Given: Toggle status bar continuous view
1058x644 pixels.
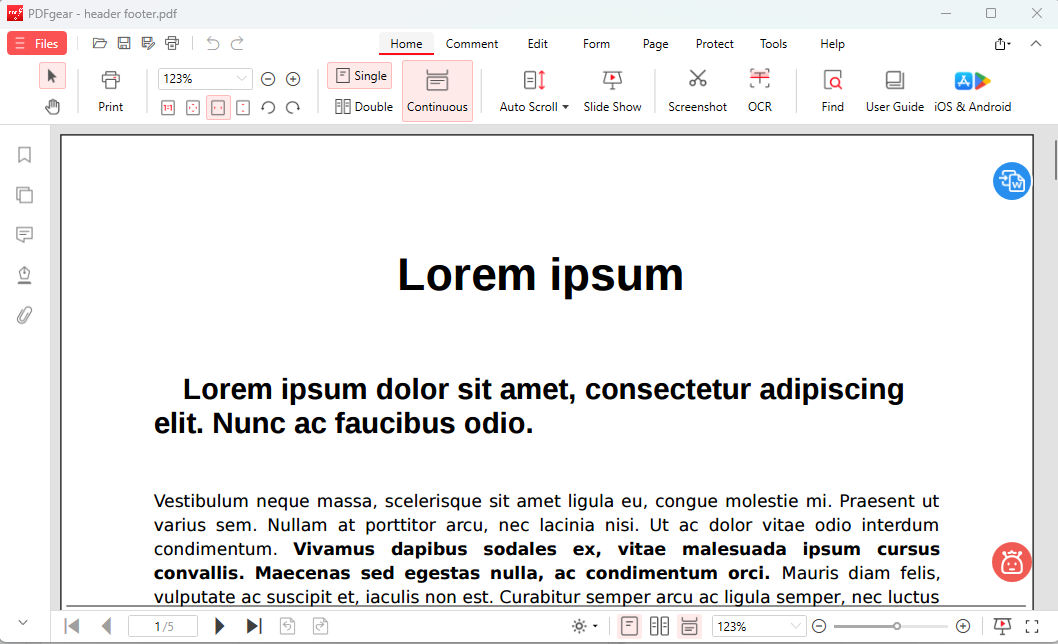Looking at the screenshot, I should pos(690,626).
